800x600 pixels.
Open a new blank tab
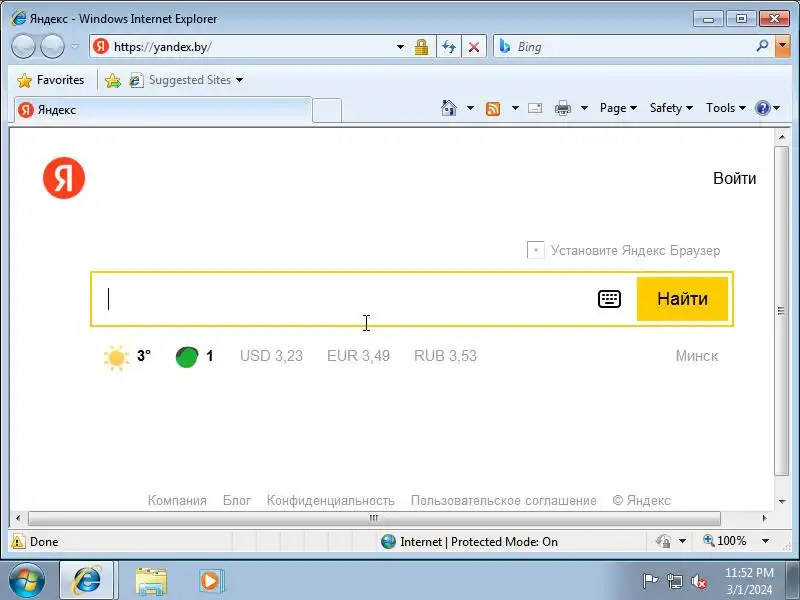point(327,110)
